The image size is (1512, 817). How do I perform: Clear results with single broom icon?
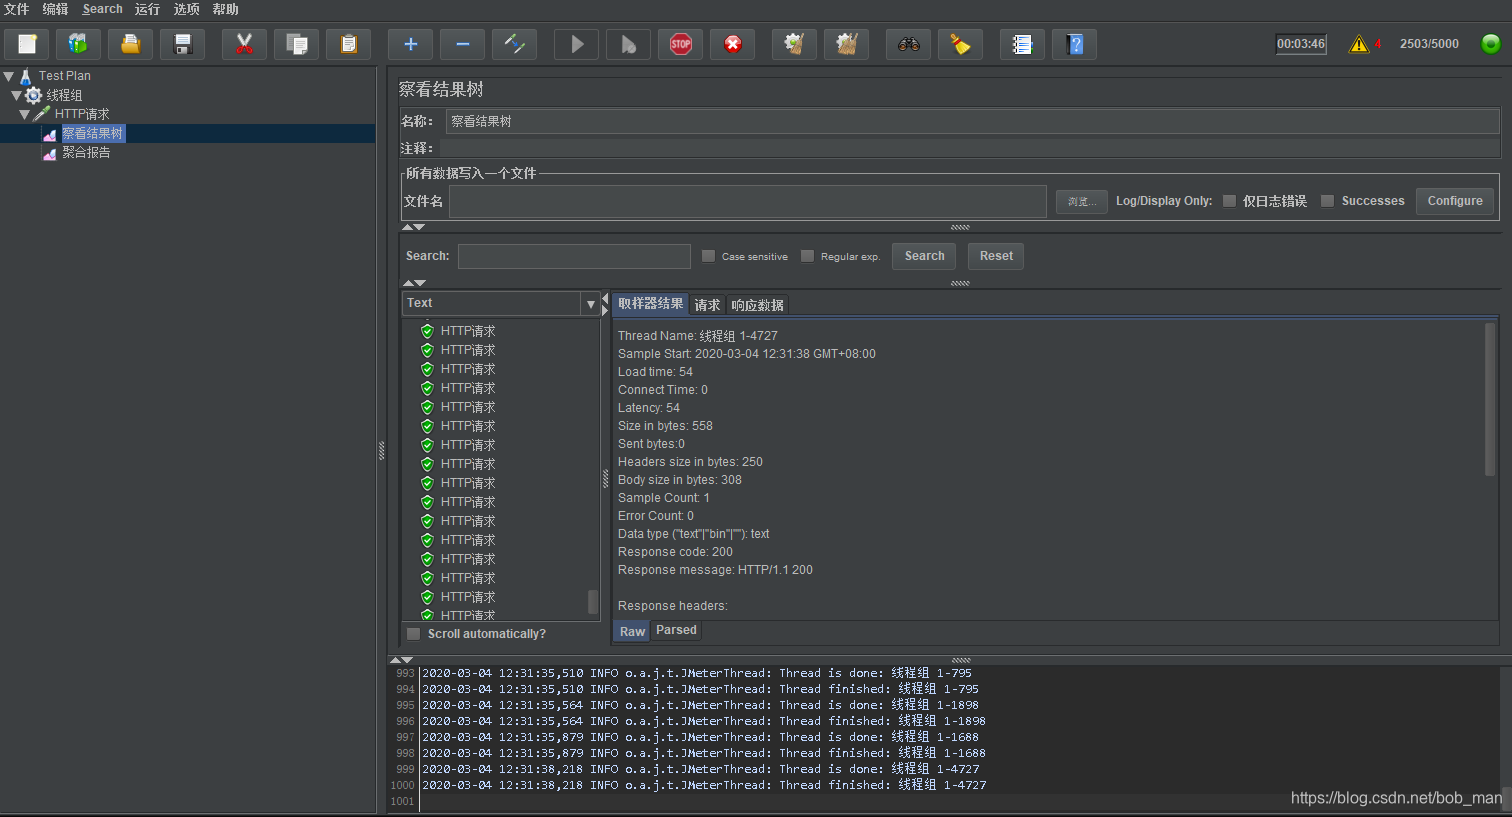[795, 44]
